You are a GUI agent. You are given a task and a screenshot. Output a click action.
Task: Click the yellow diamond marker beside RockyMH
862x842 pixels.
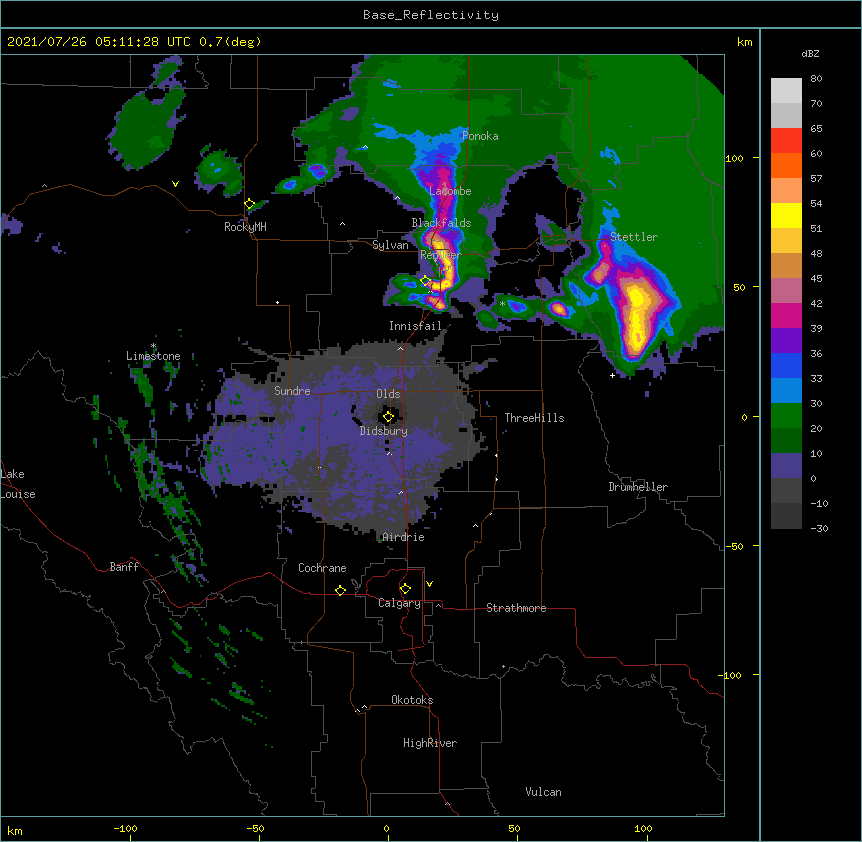pyautogui.click(x=250, y=204)
